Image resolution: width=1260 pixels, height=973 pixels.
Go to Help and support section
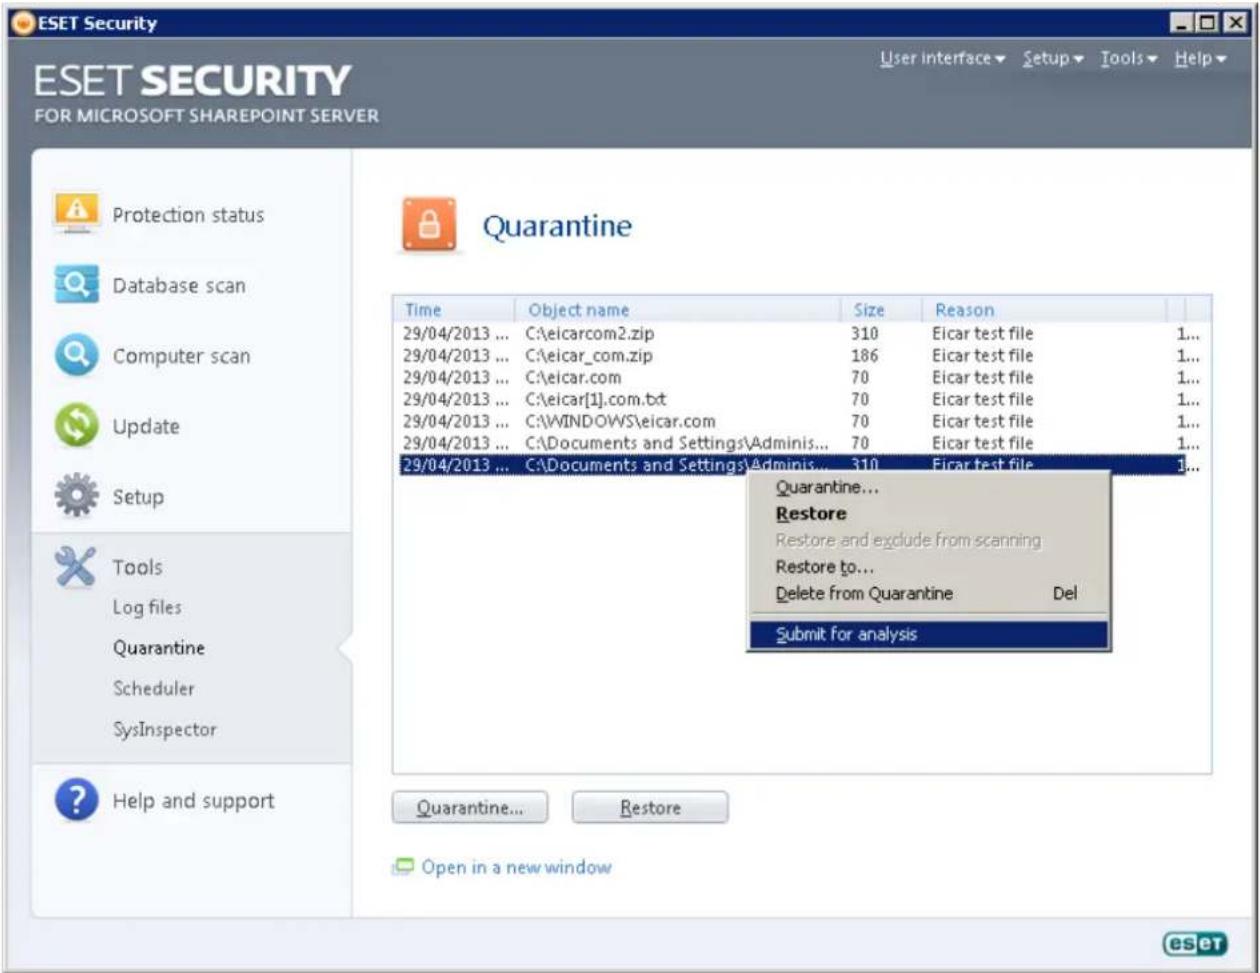193,801
